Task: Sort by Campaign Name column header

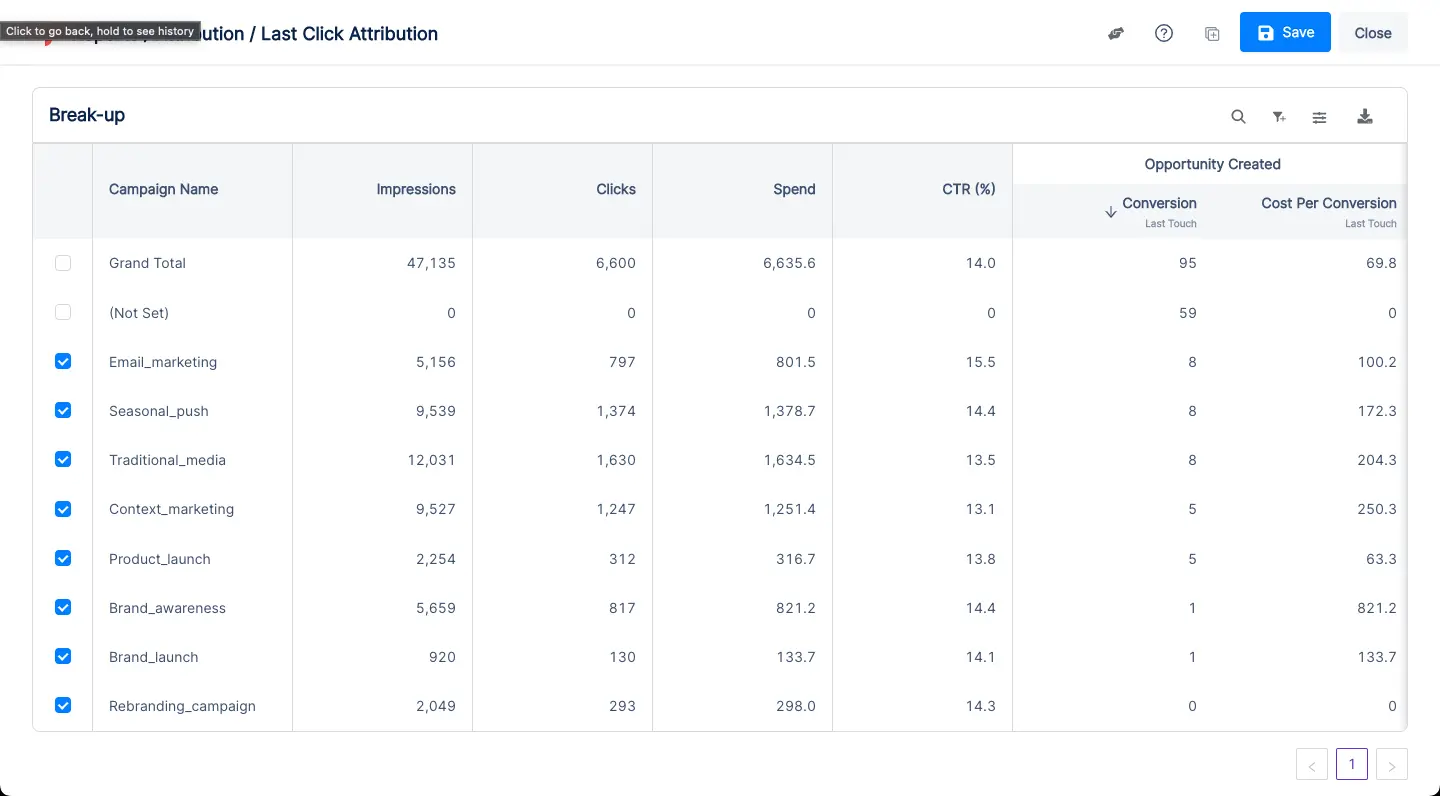Action: (163, 189)
